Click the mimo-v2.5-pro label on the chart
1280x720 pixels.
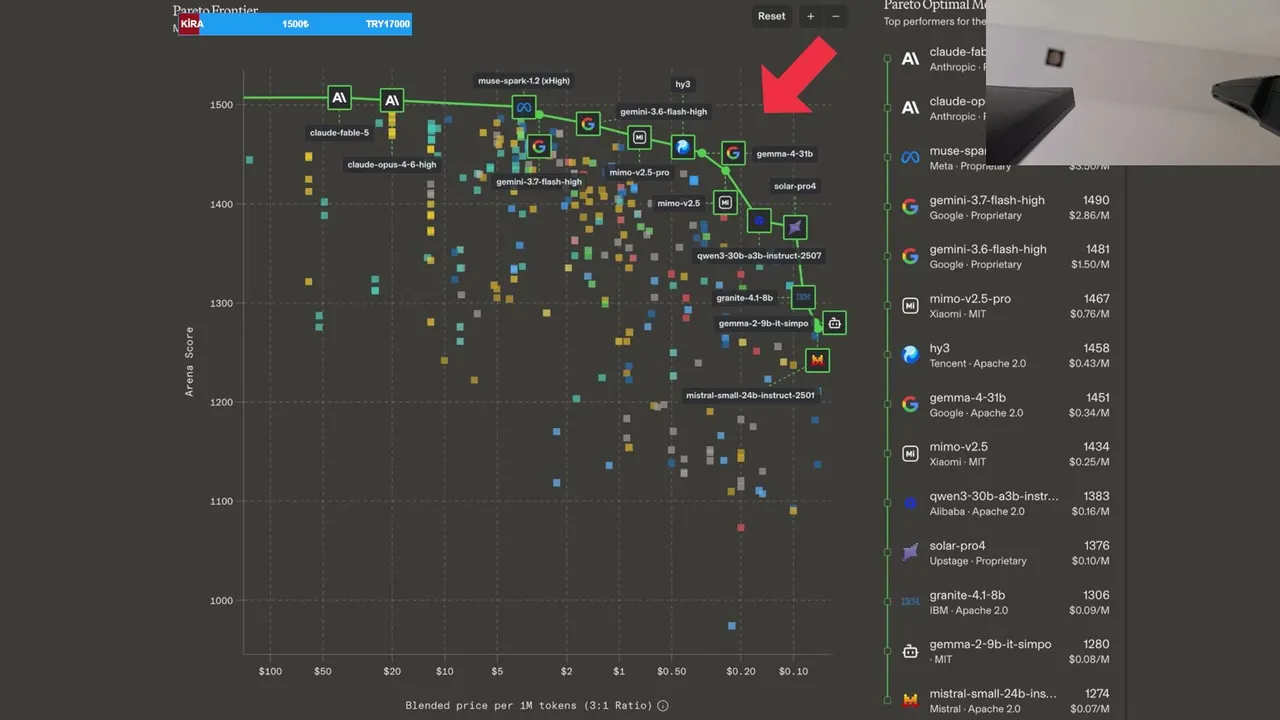click(x=639, y=172)
